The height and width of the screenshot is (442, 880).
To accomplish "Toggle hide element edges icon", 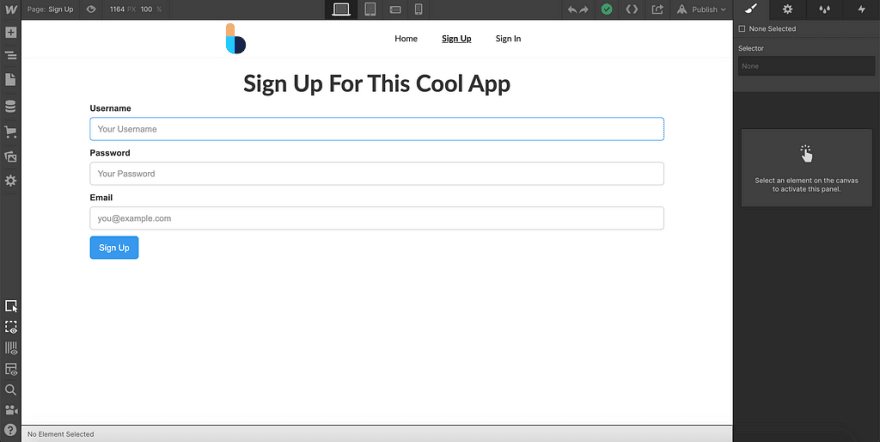I will click(11, 327).
